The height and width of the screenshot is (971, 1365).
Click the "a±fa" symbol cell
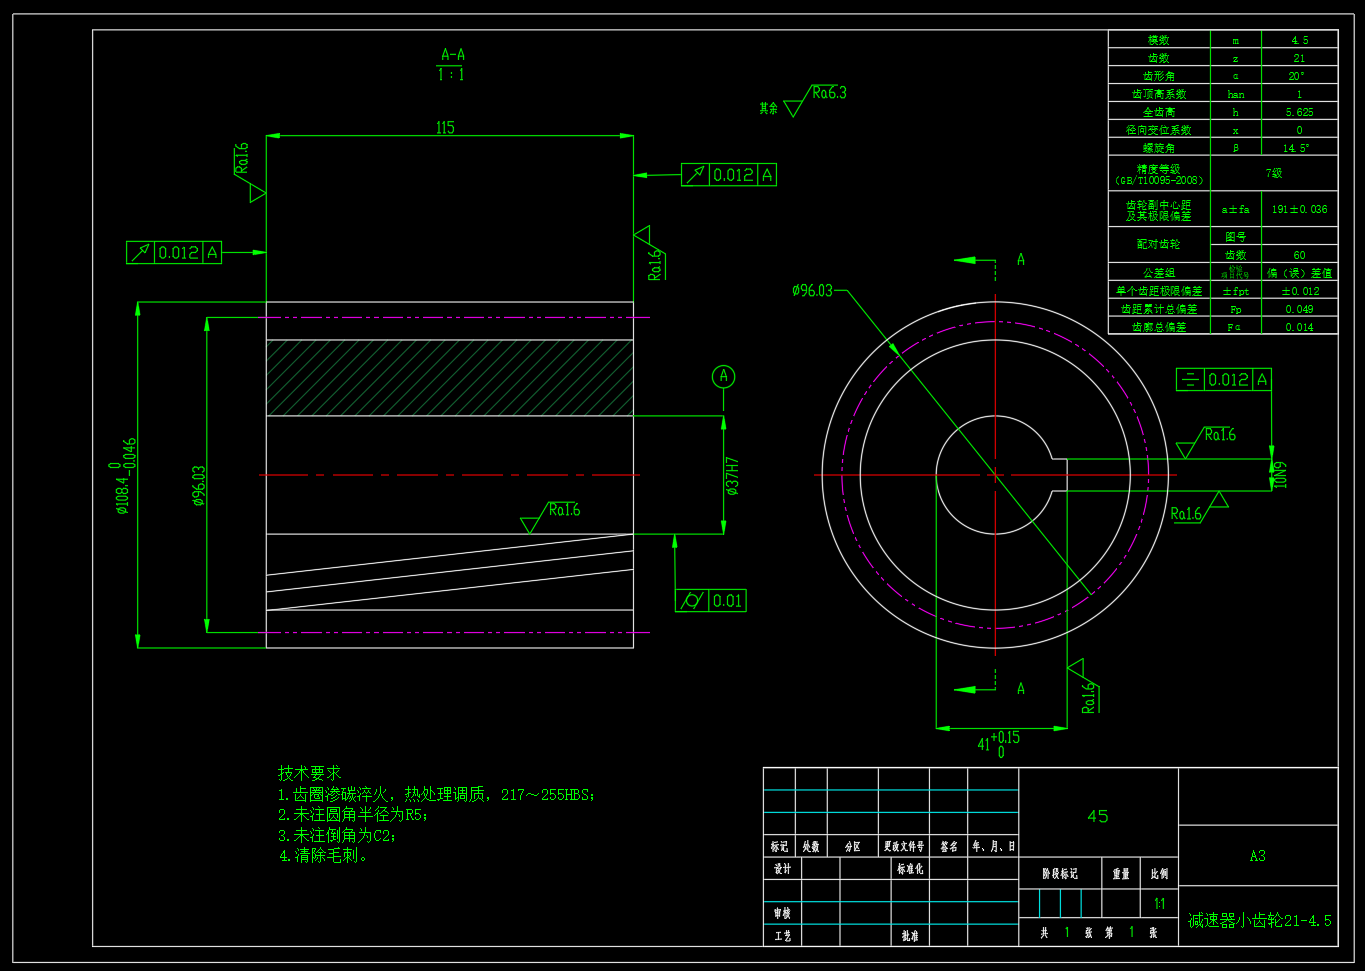[1236, 209]
